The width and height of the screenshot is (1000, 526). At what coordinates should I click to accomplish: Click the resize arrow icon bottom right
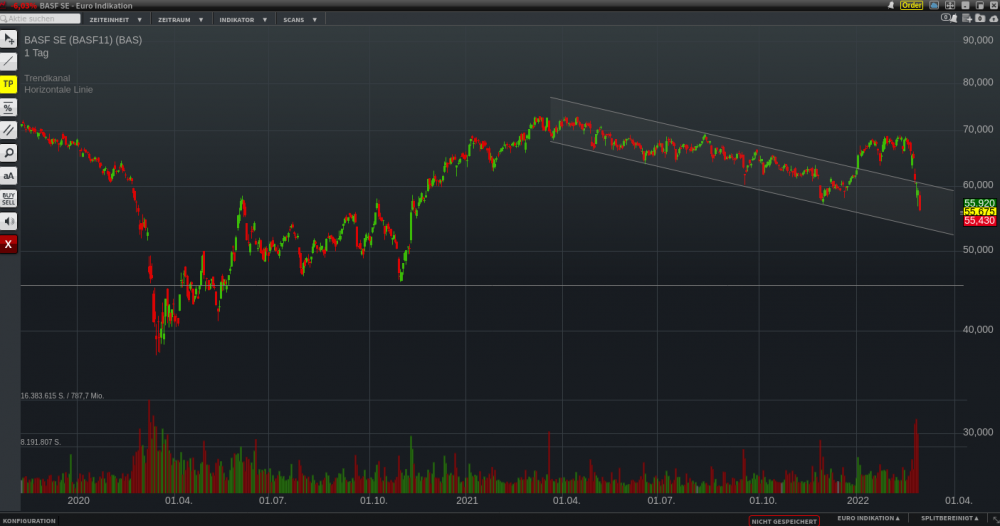(x=995, y=520)
